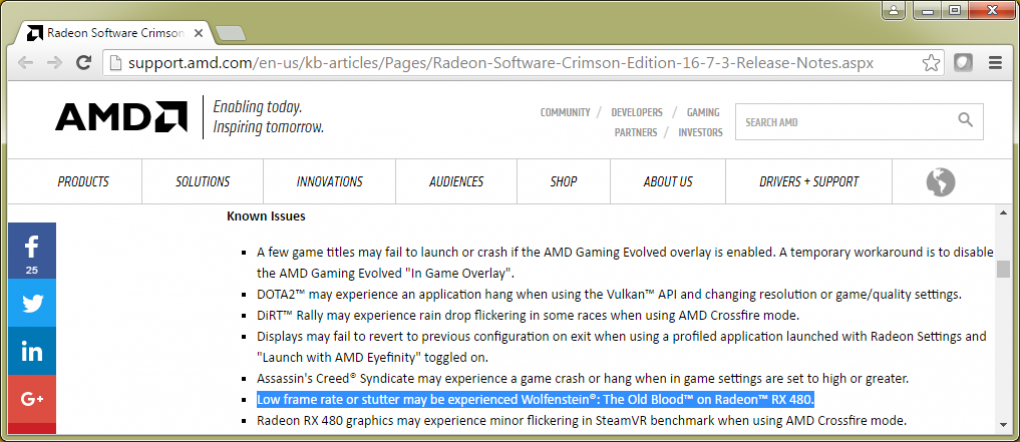Click the Known Issues heading
This screenshot has width=1020, height=442.
pos(266,216)
